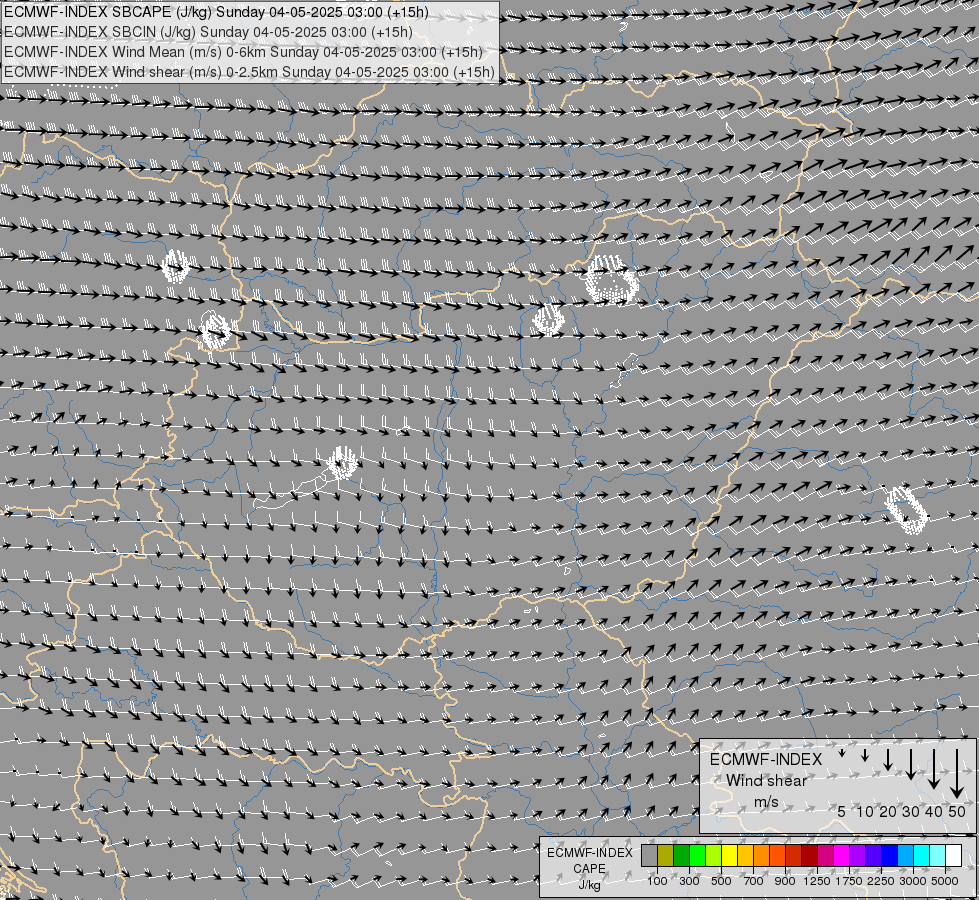Click the m/s unit in wind shear legend
This screenshot has width=979, height=900.
[766, 802]
